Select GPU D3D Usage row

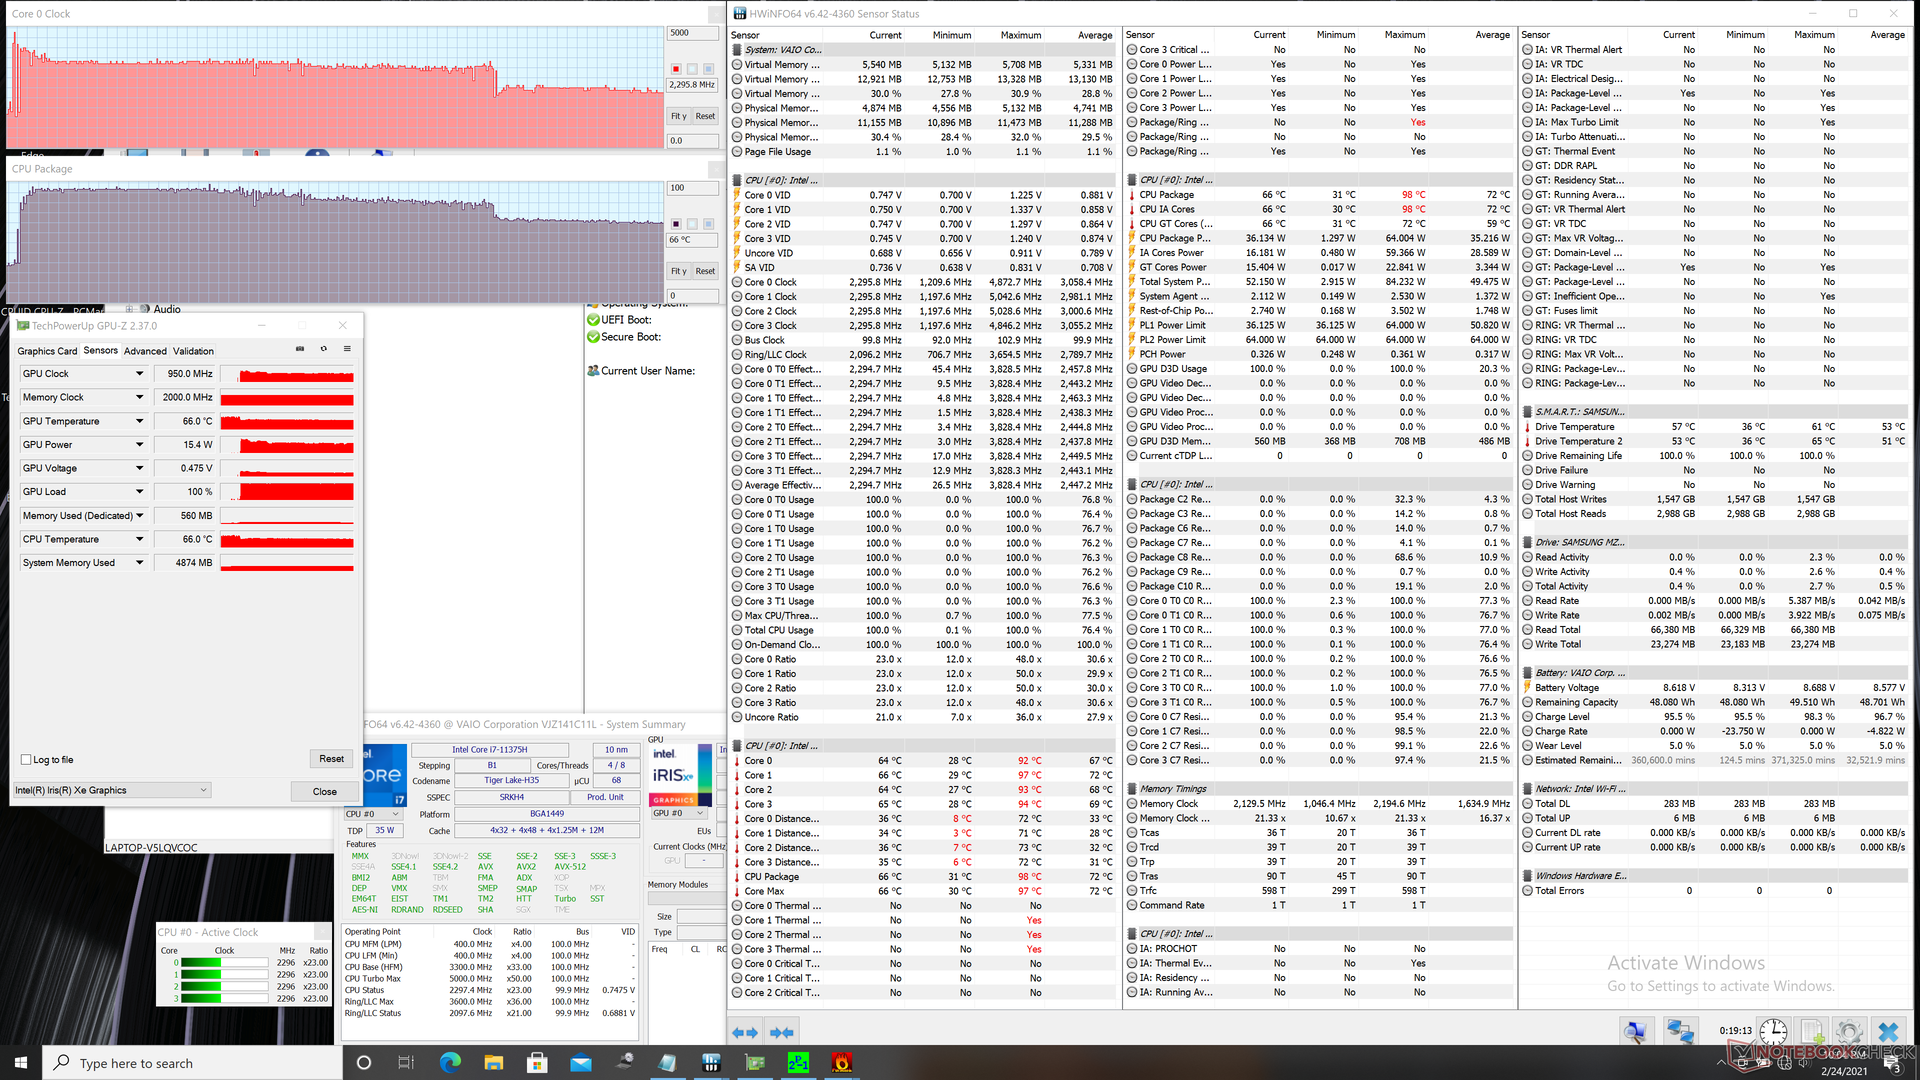1320,368
